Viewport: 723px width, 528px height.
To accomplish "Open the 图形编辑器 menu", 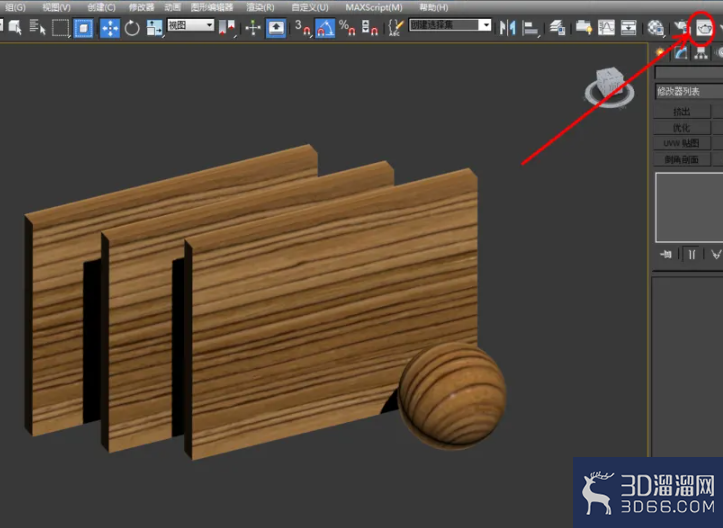I will [212, 7].
